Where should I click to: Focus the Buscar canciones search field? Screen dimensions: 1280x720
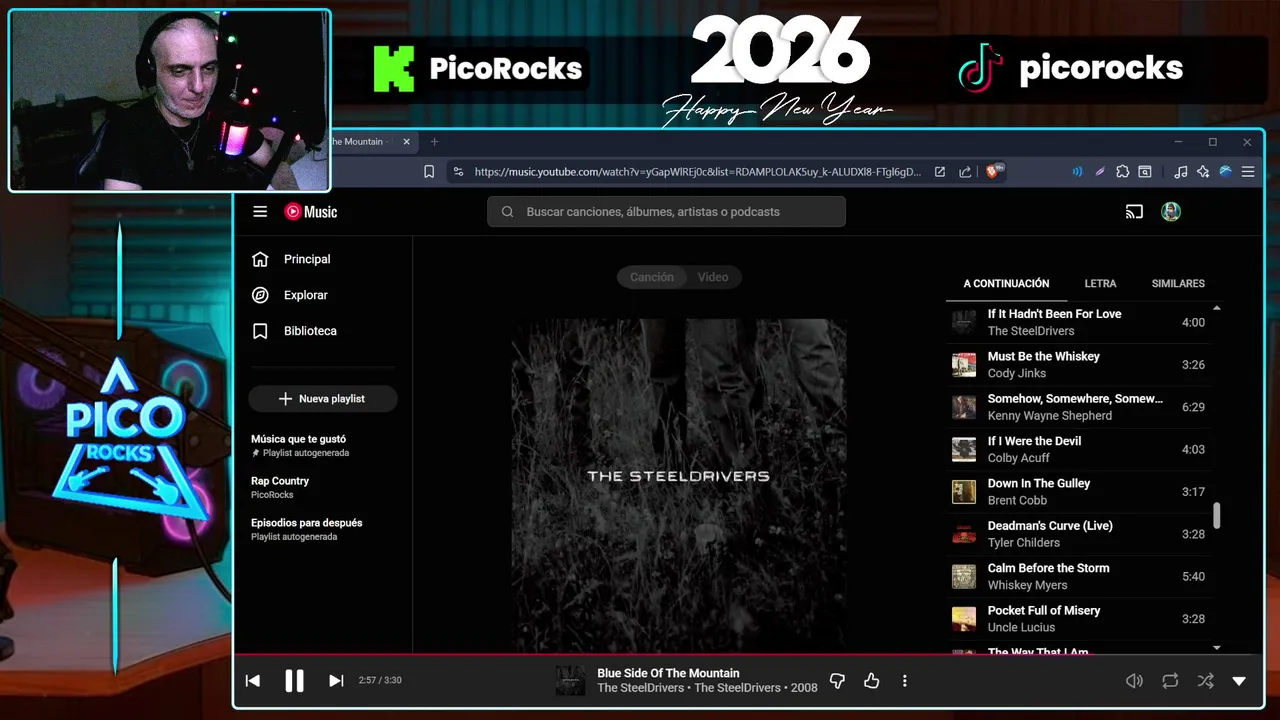click(666, 212)
